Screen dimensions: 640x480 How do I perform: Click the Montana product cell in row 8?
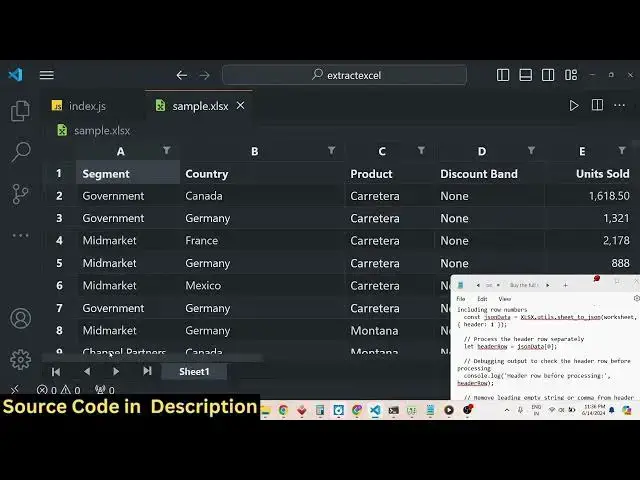[390, 331]
